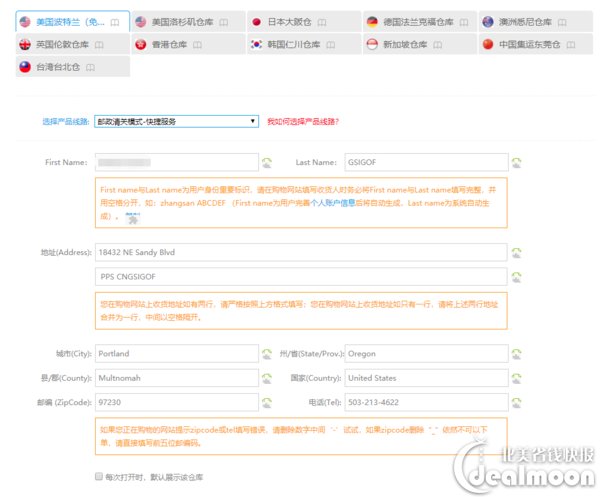Click book icon beside 英国伦敦仓库
The height and width of the screenshot is (497, 600).
pyautogui.click(x=99, y=45)
